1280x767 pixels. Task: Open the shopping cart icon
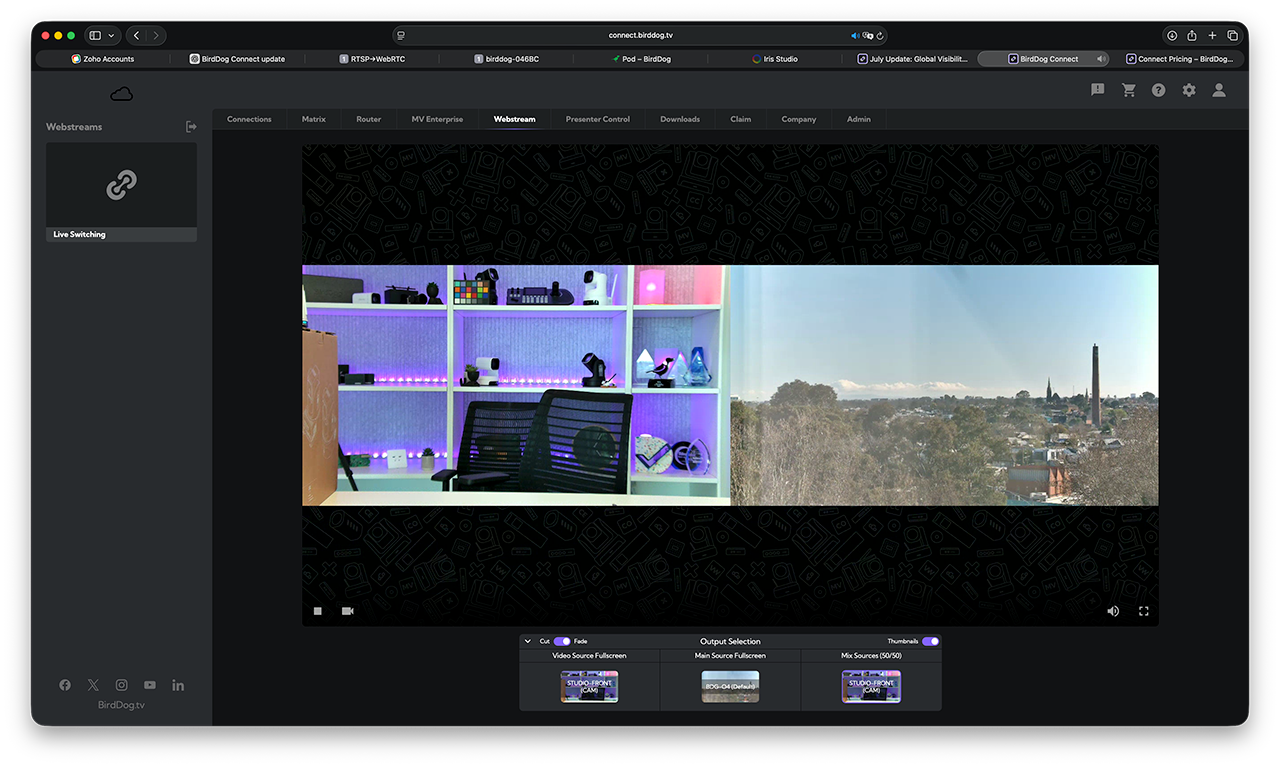point(1128,90)
